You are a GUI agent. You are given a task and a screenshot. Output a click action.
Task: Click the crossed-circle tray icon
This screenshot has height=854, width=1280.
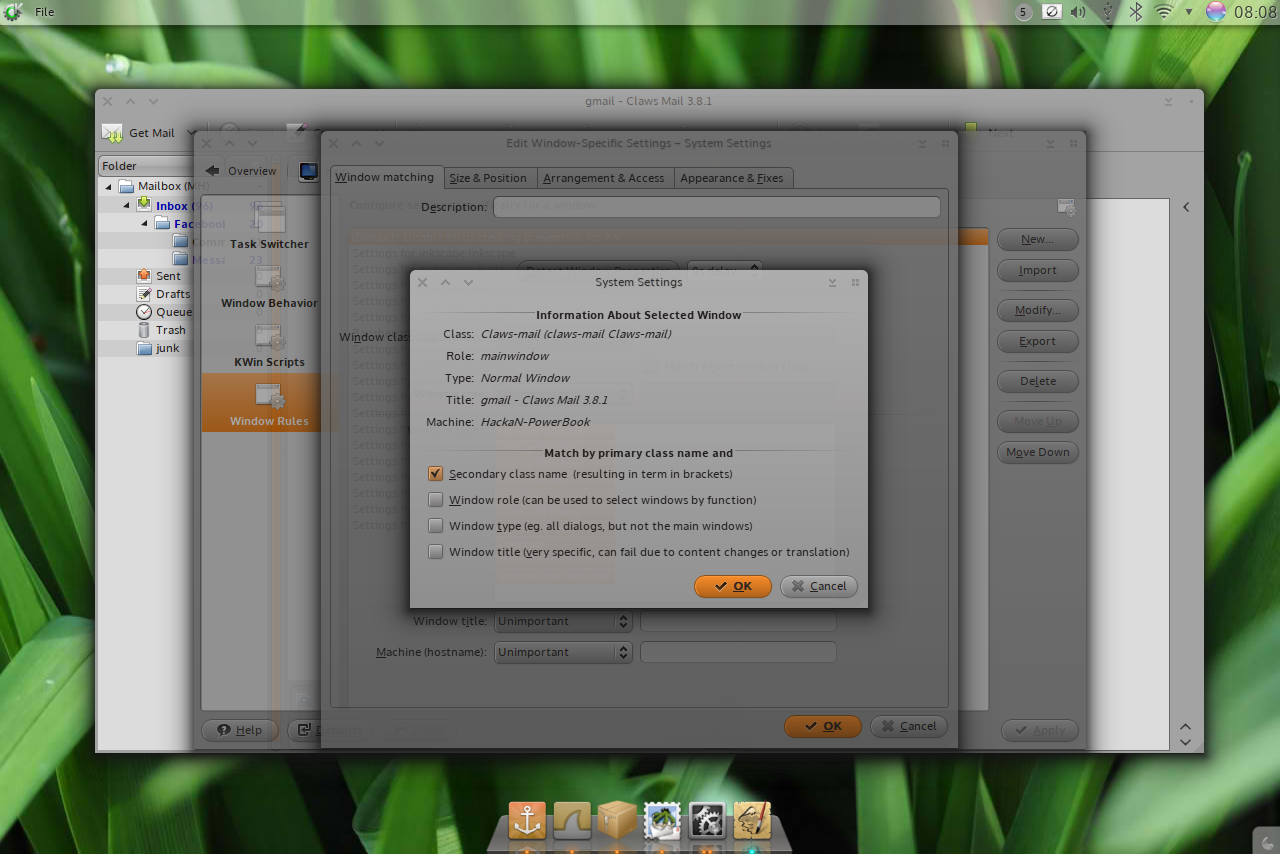coord(1051,12)
